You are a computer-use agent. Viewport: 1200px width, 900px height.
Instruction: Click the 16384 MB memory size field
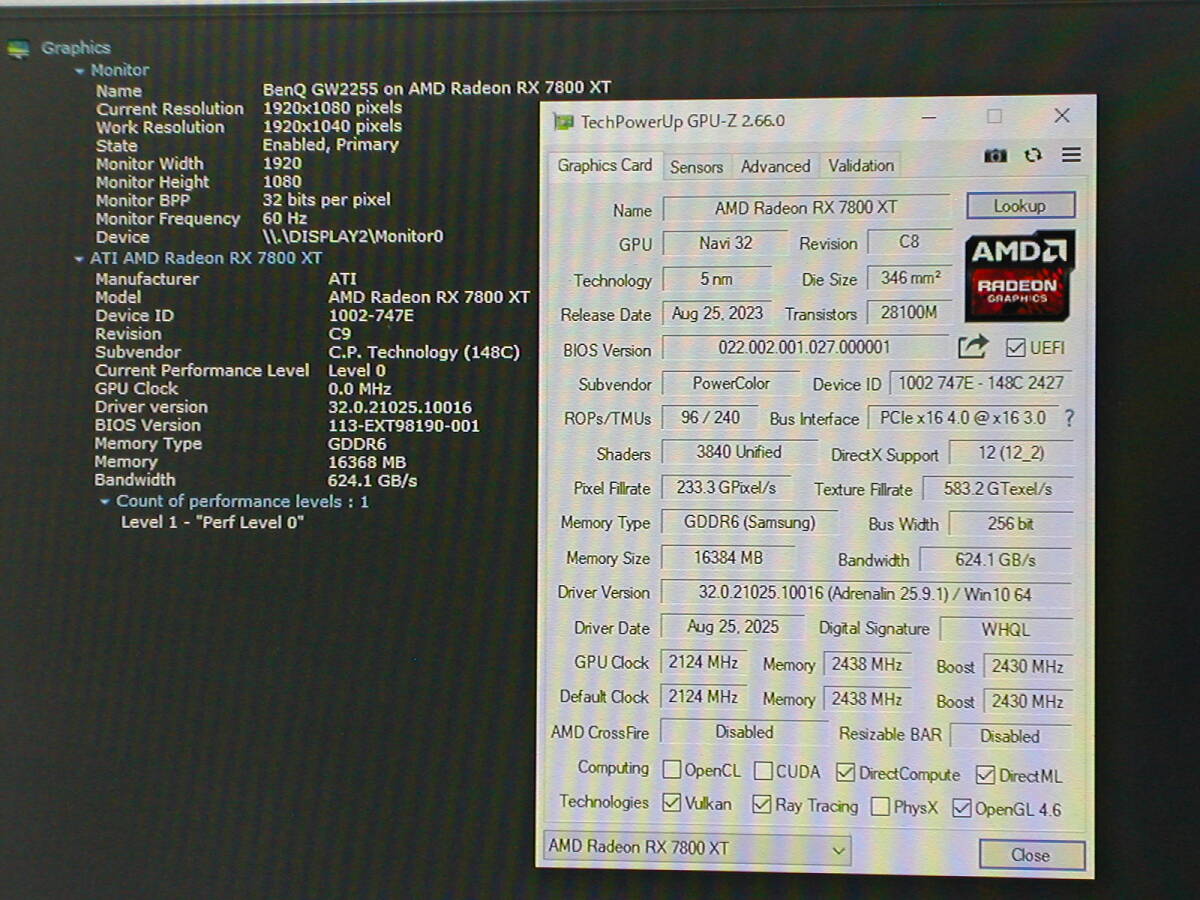(728, 558)
